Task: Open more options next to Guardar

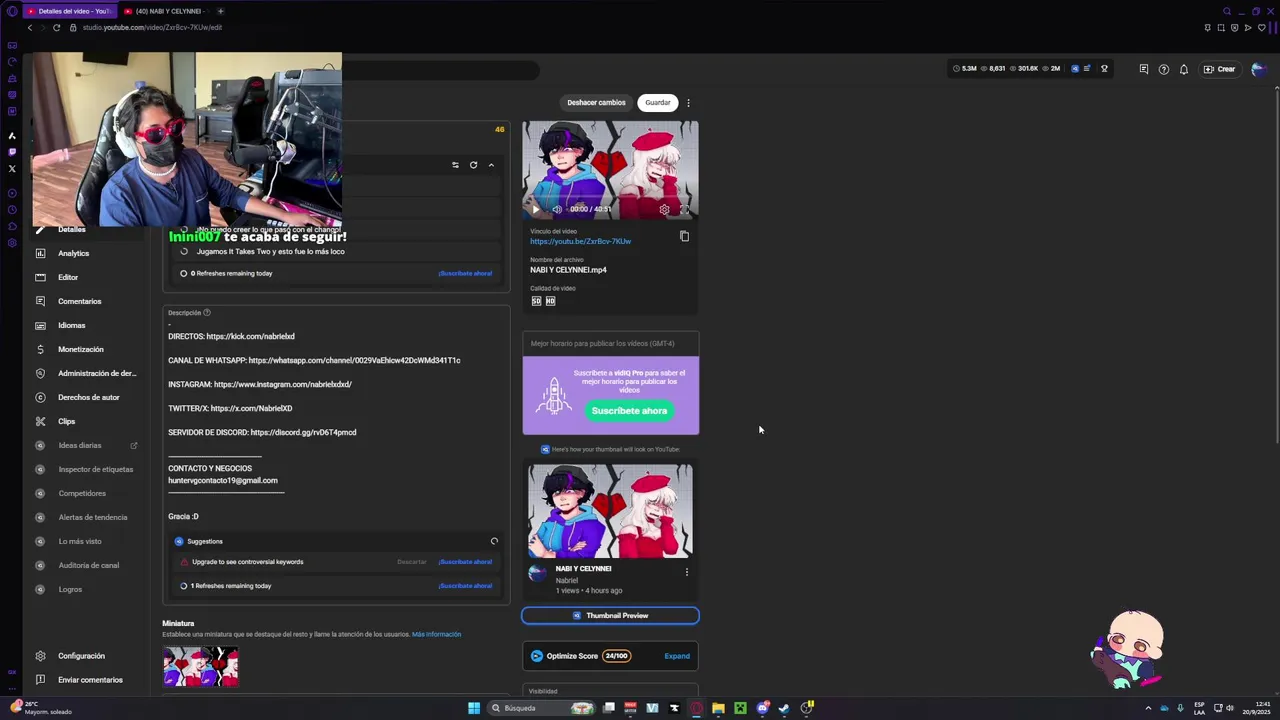Action: pos(688,103)
